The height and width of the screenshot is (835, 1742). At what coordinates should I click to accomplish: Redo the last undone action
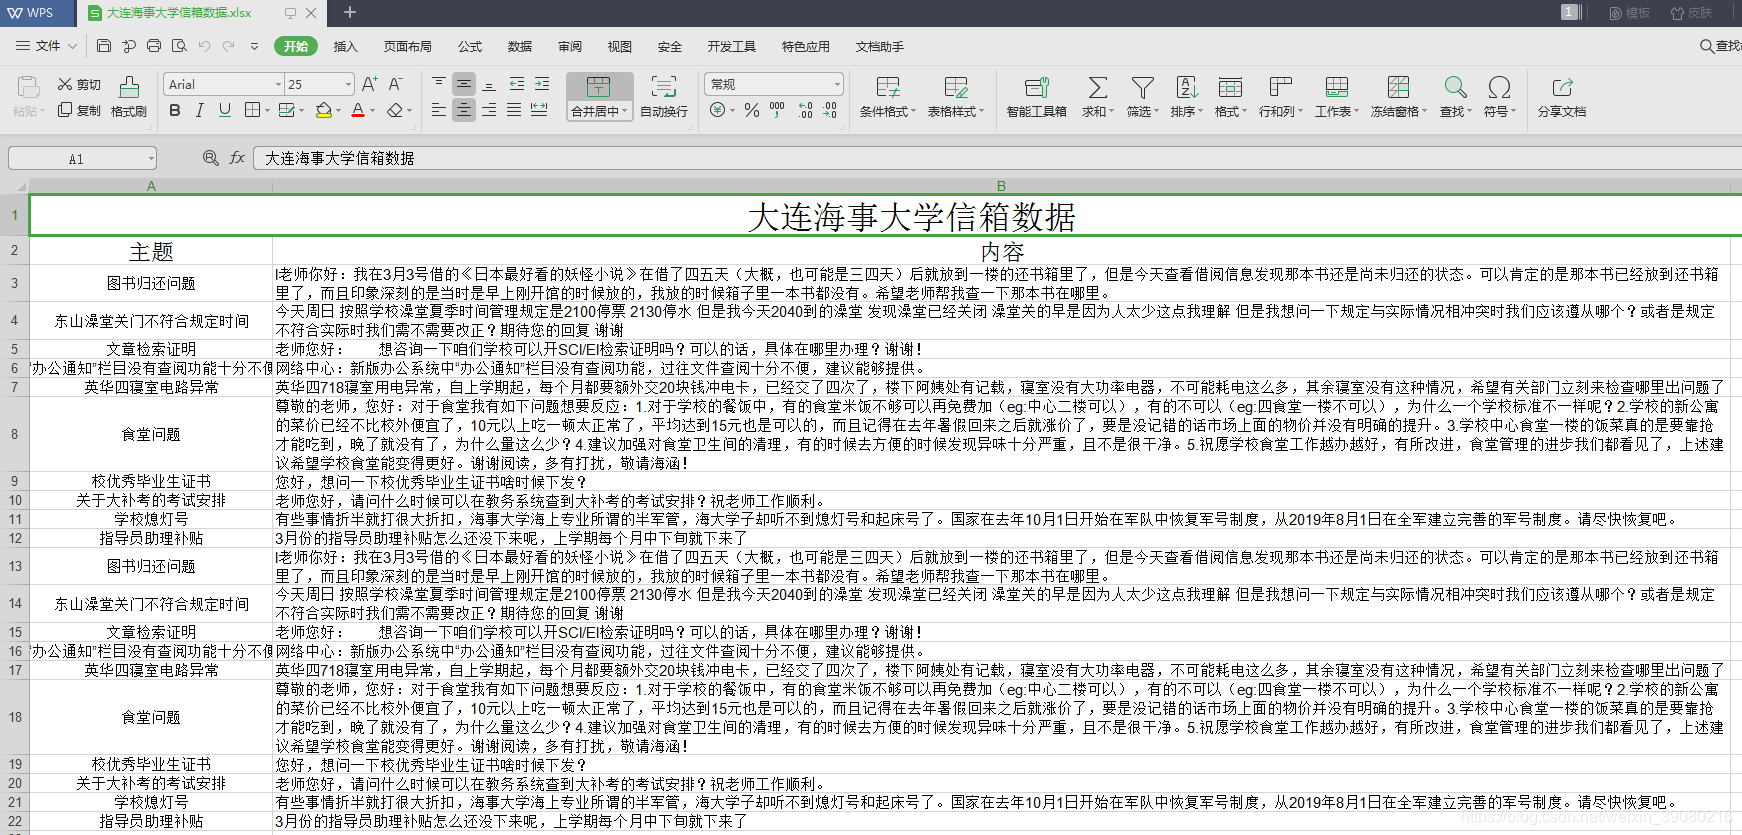pyautogui.click(x=229, y=46)
